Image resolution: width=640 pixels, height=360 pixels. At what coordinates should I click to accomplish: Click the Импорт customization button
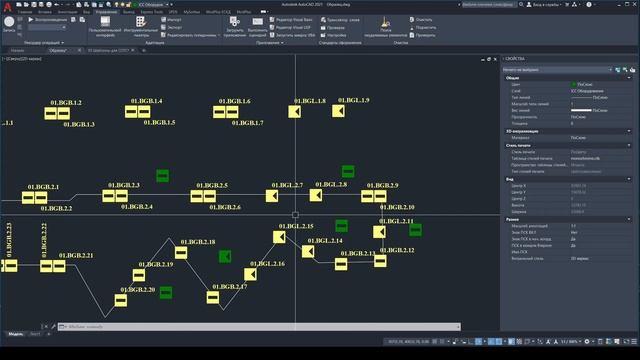171,19
